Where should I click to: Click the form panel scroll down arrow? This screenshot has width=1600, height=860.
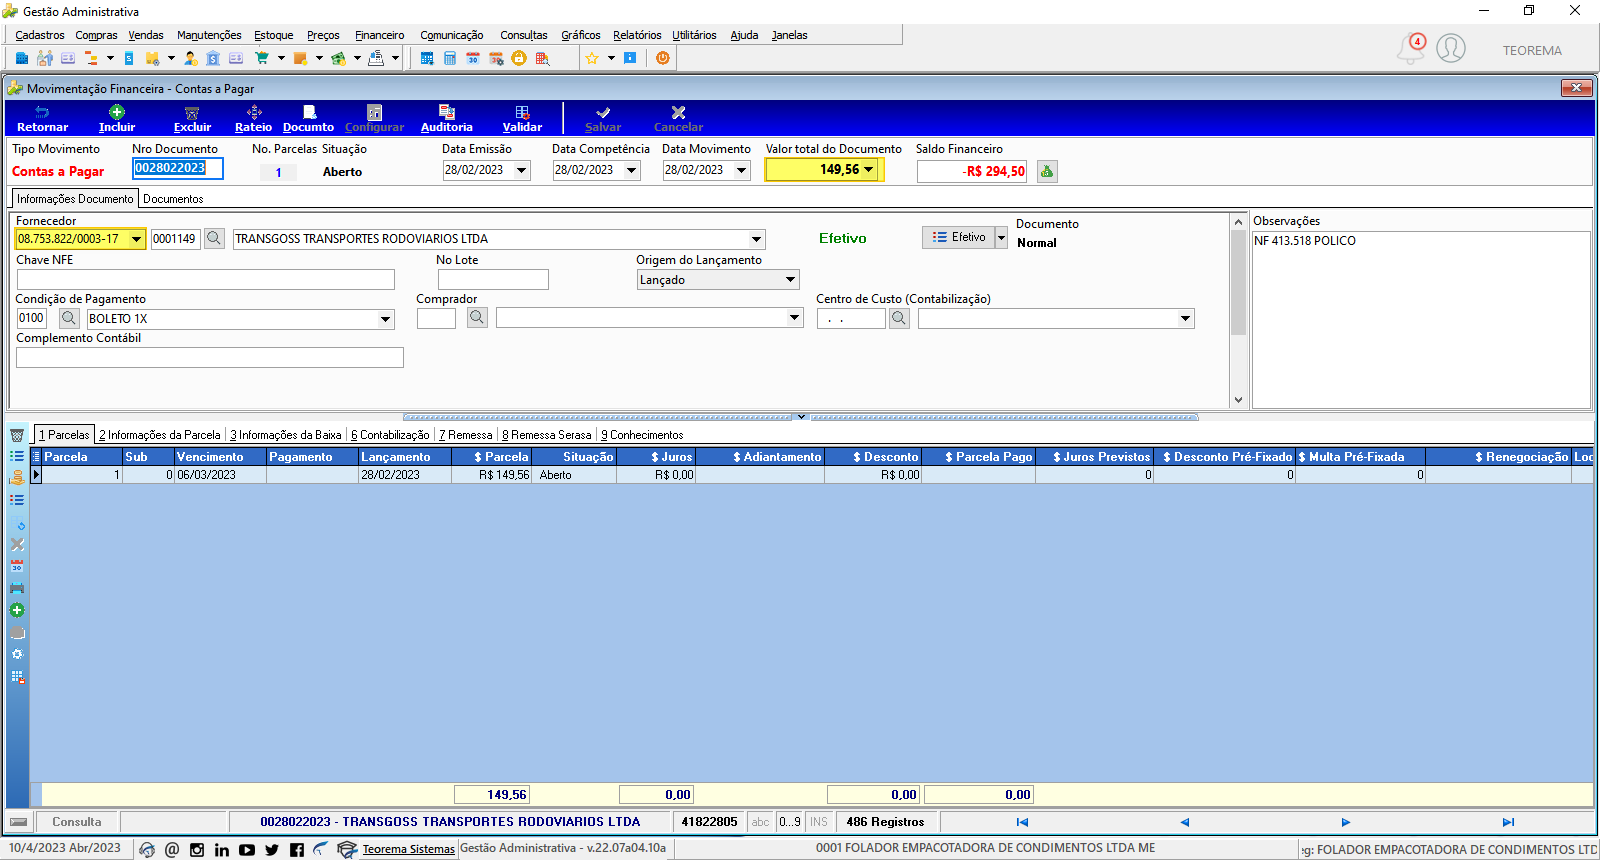pyautogui.click(x=1238, y=400)
